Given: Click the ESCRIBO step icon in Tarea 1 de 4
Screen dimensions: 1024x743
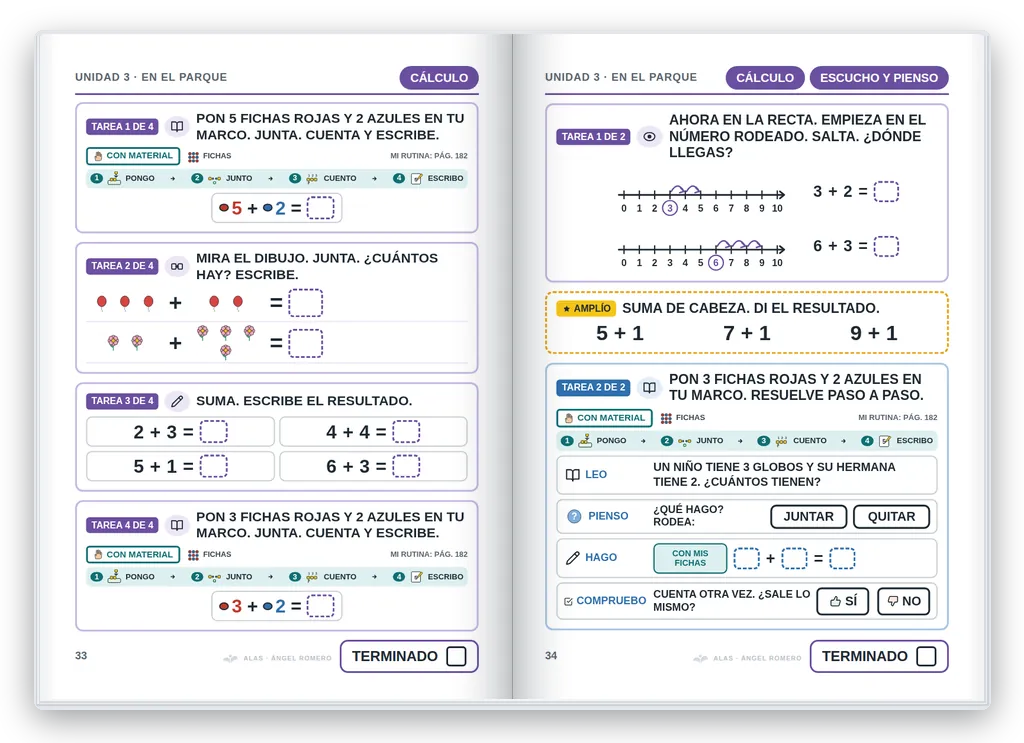Looking at the screenshot, I should pos(417,178).
